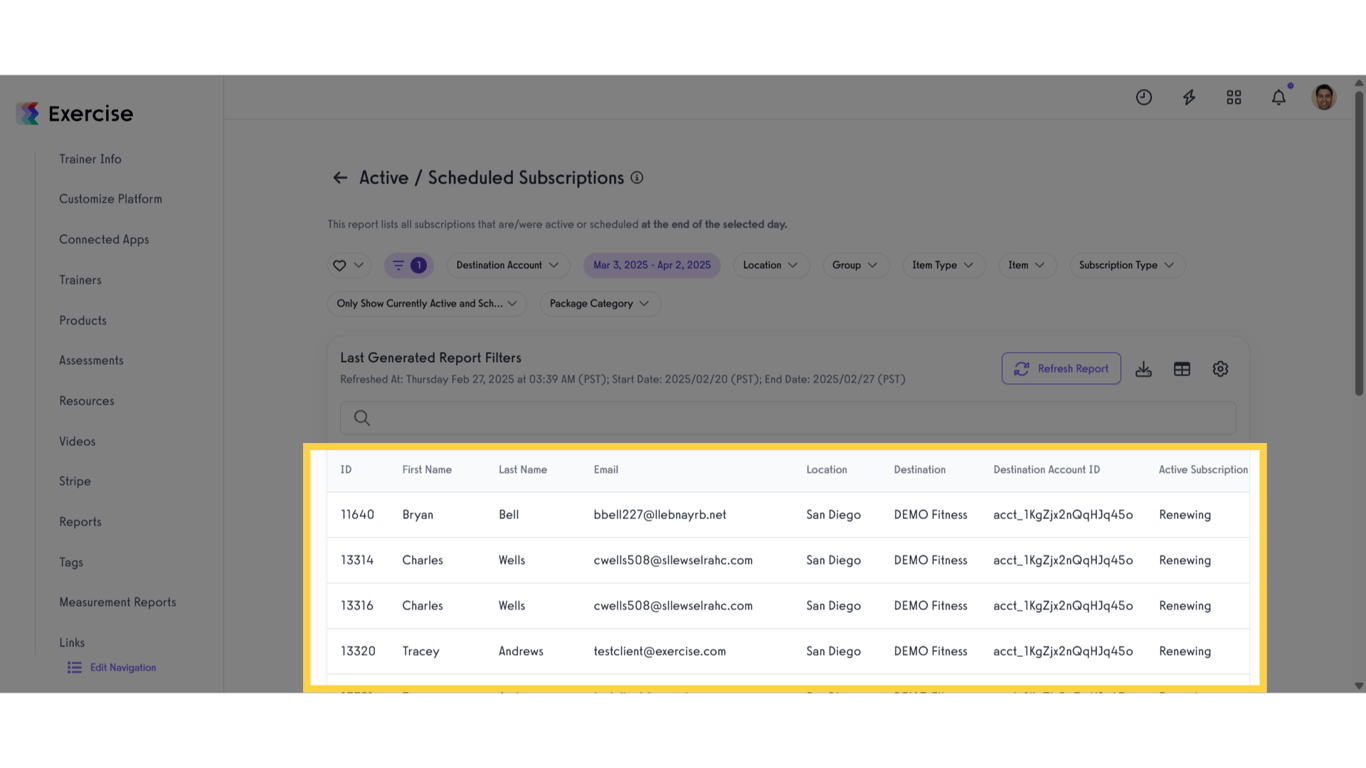Expand the Destination Account filter

507,265
